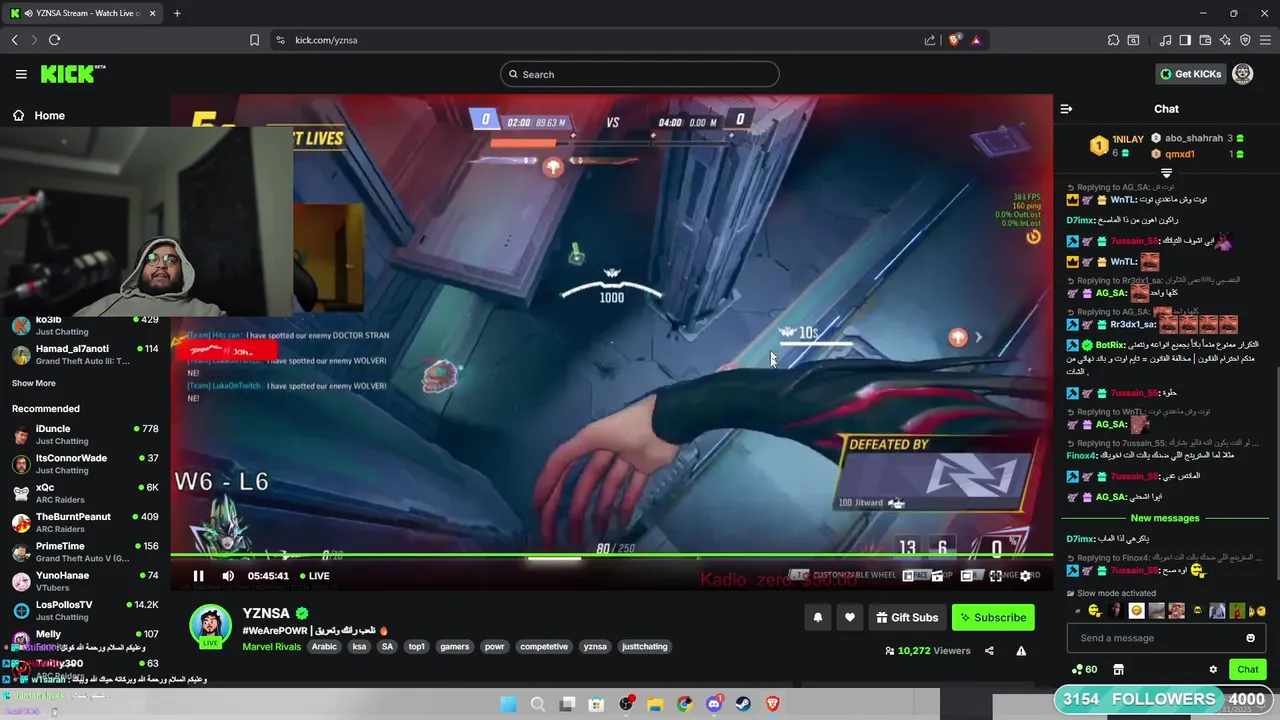This screenshot has width=1280, height=720.
Task: Click the Get KICKs button
Action: 1190,74
